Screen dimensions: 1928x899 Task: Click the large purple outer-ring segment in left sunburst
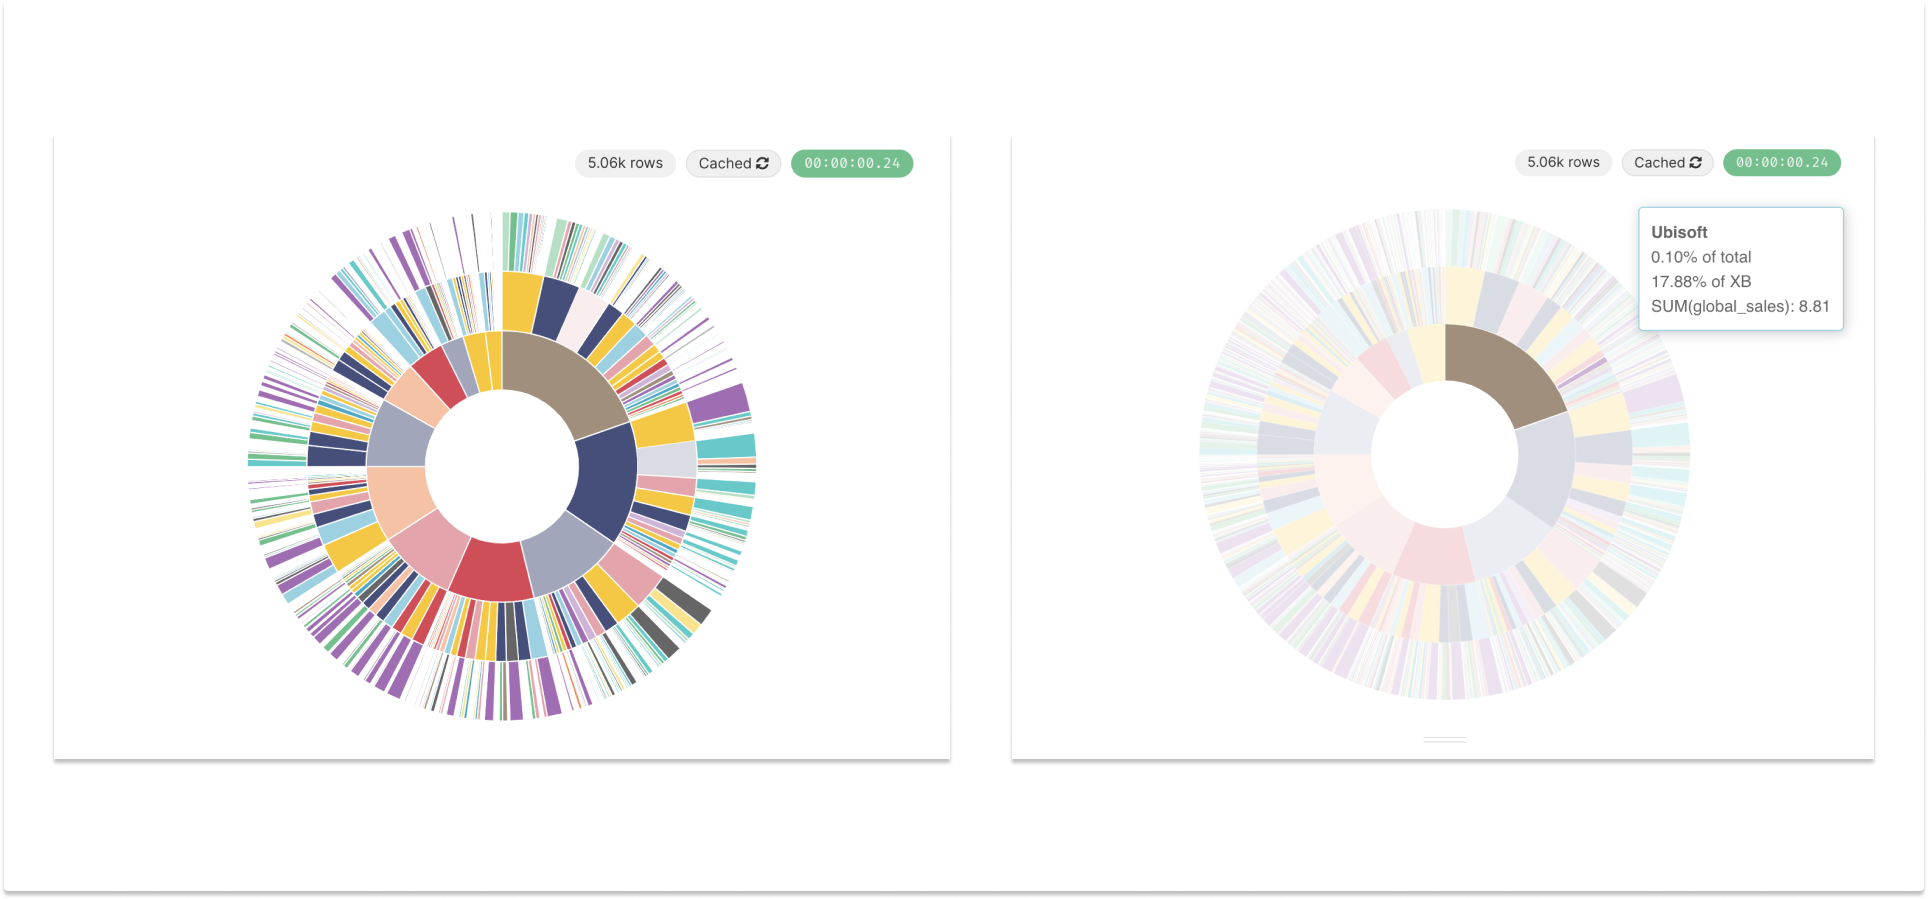click(x=718, y=402)
